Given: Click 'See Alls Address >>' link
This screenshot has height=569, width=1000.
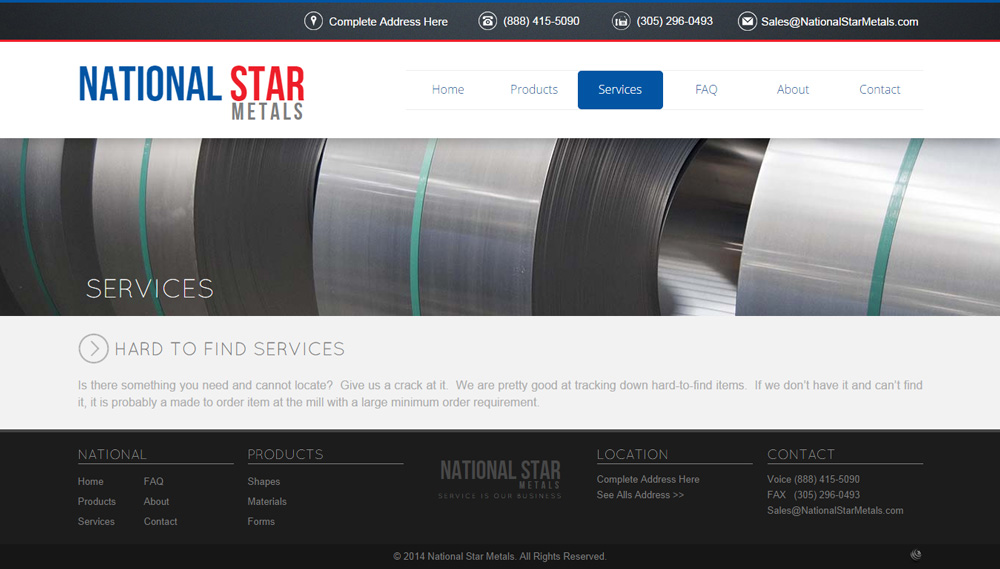Looking at the screenshot, I should 640,495.
